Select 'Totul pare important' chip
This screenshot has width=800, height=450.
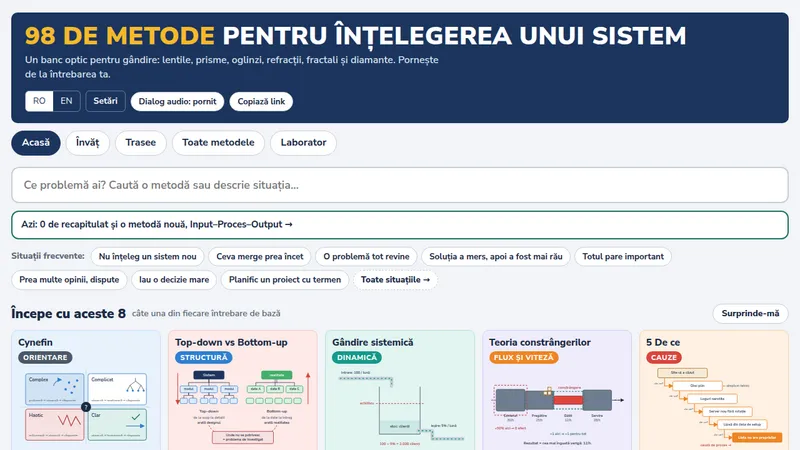[623, 257]
